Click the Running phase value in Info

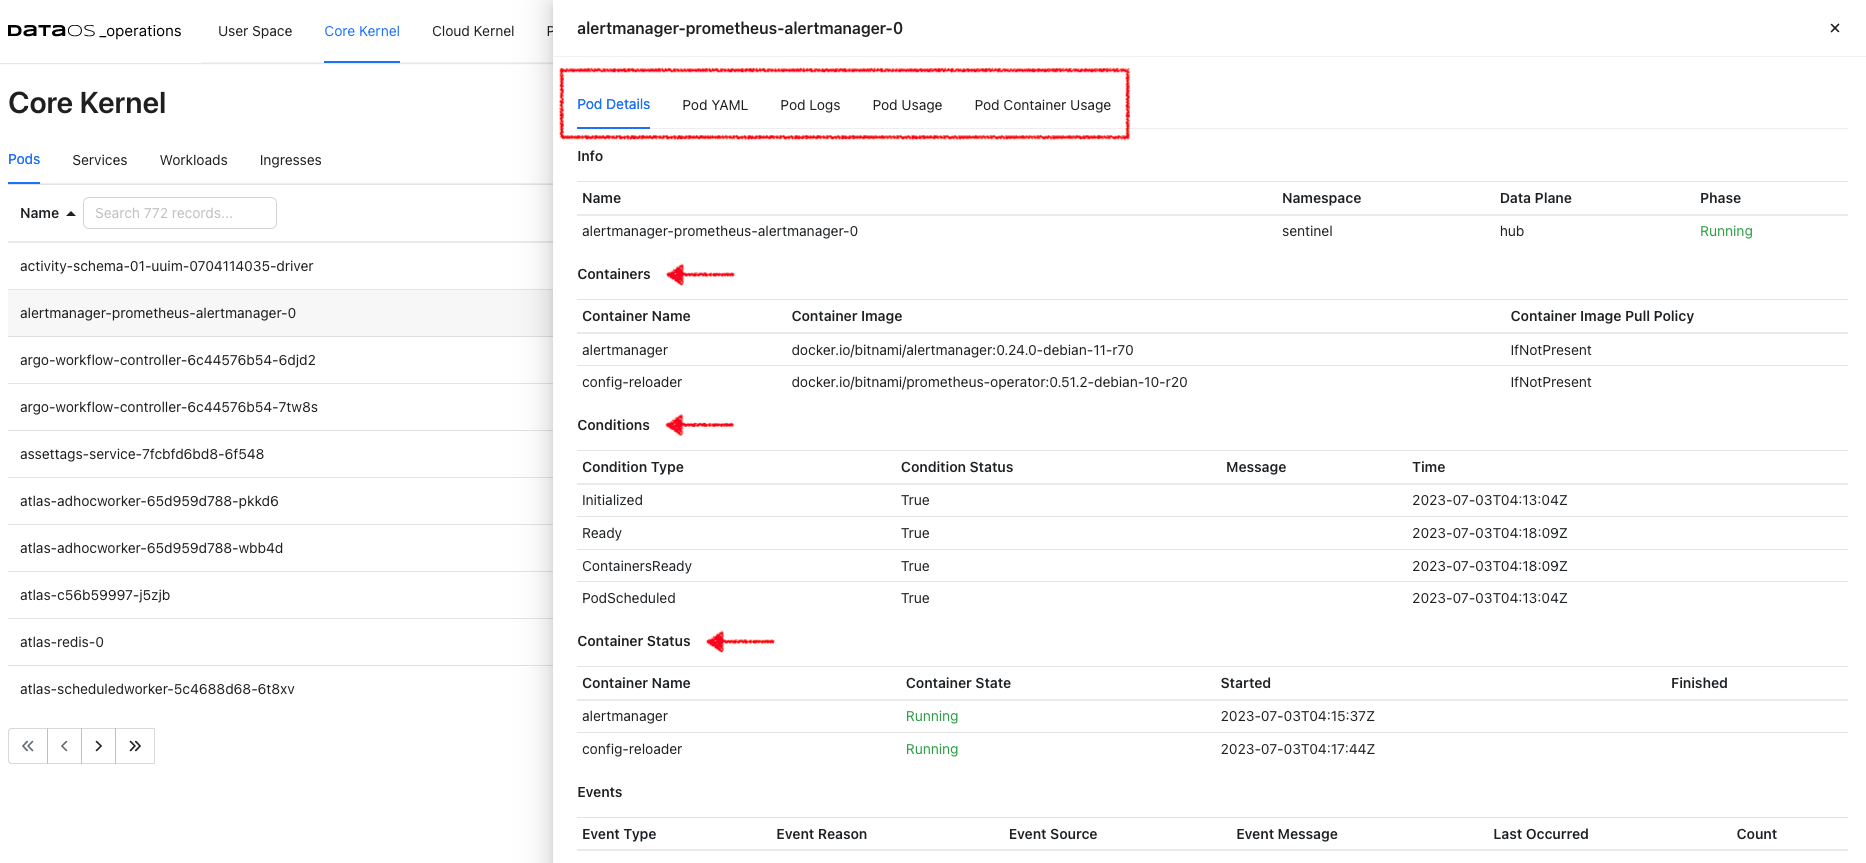point(1726,231)
